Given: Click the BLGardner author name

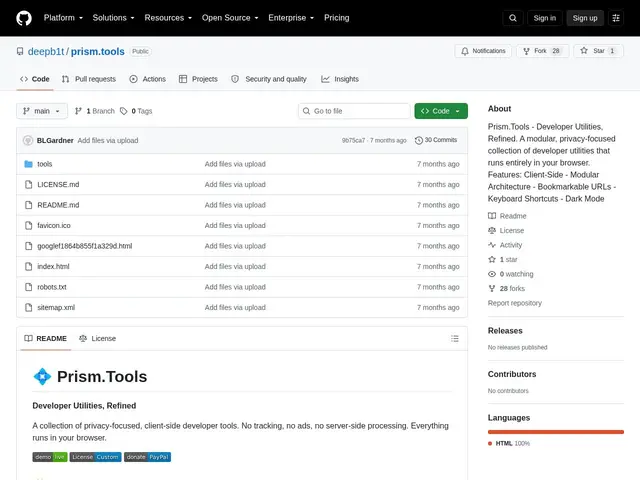Looking at the screenshot, I should click(55, 140).
